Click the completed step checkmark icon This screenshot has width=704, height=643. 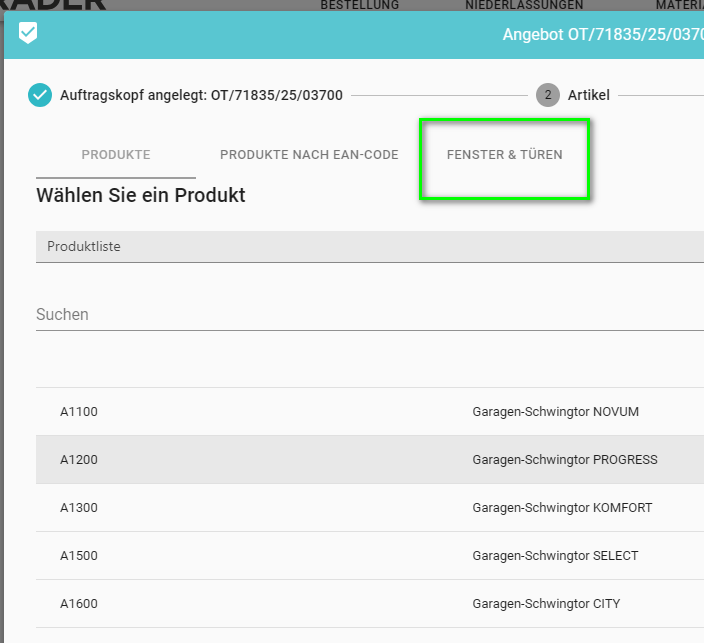pos(40,95)
